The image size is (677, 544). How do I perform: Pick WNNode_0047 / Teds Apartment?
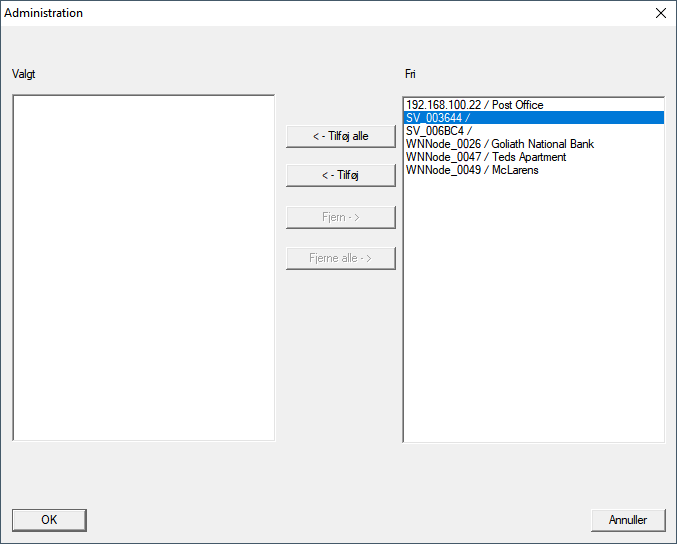486,157
